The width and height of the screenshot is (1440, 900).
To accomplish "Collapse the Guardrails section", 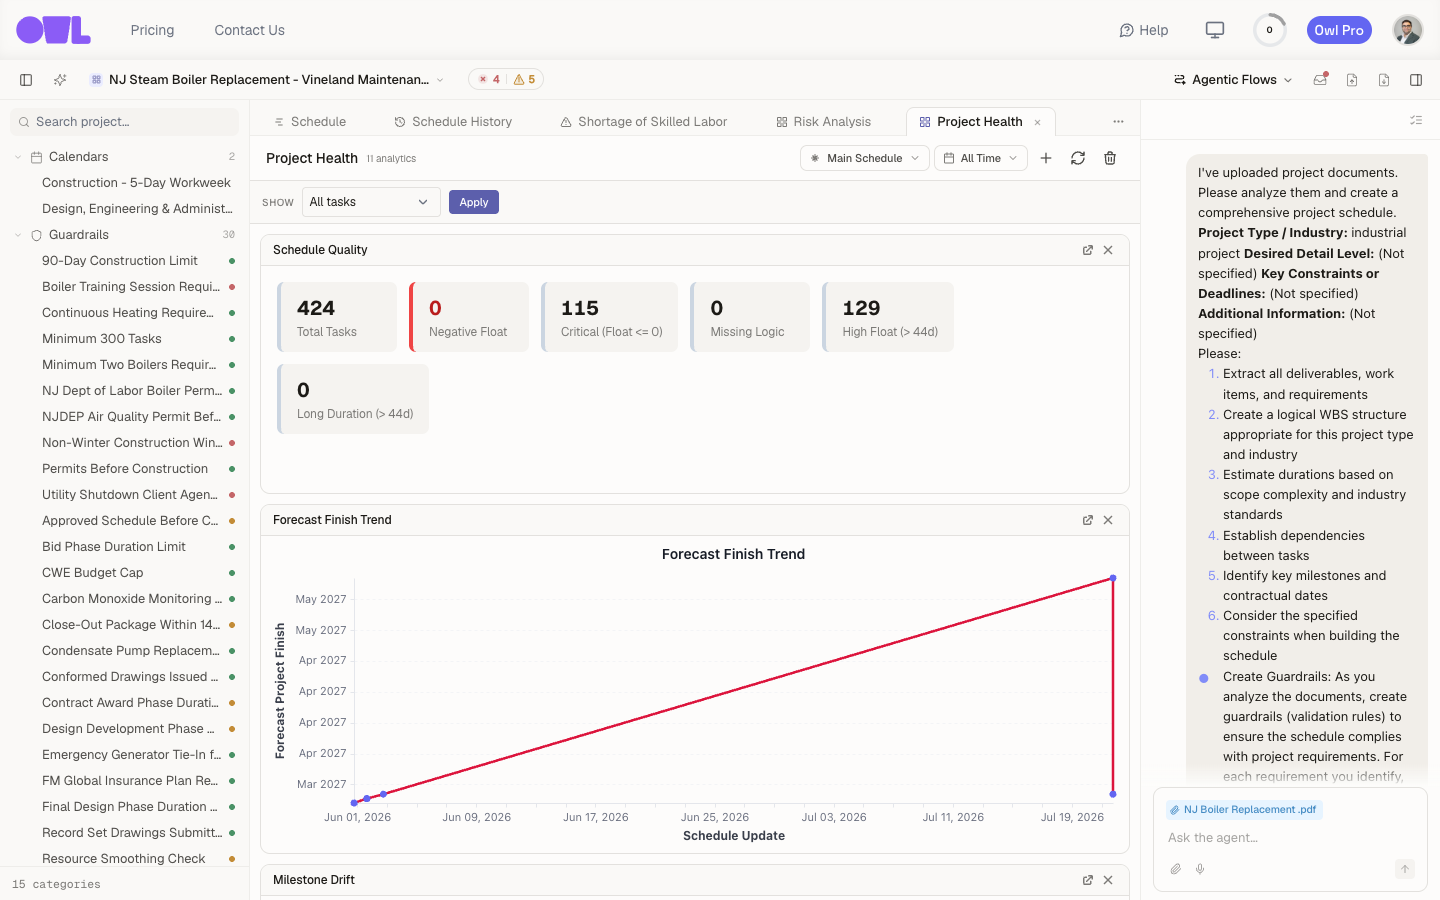I will [18, 235].
